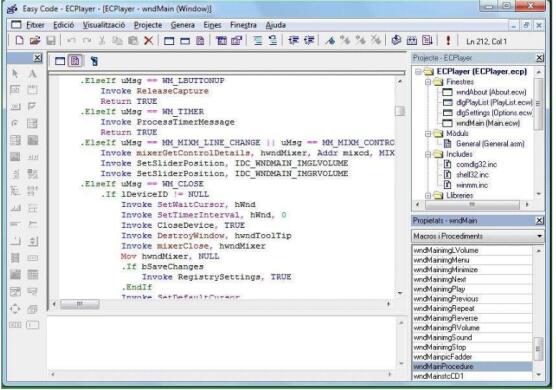This screenshot has height=390, width=556.
Task: Click the New file icon in toolbar
Action: (x=20, y=41)
